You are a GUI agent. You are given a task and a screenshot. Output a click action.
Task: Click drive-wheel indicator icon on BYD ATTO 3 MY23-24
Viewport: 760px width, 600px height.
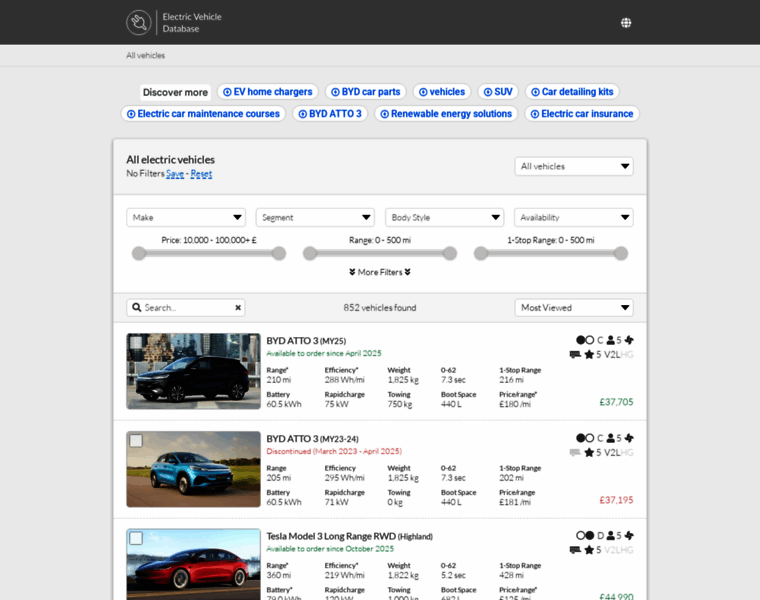[585, 438]
